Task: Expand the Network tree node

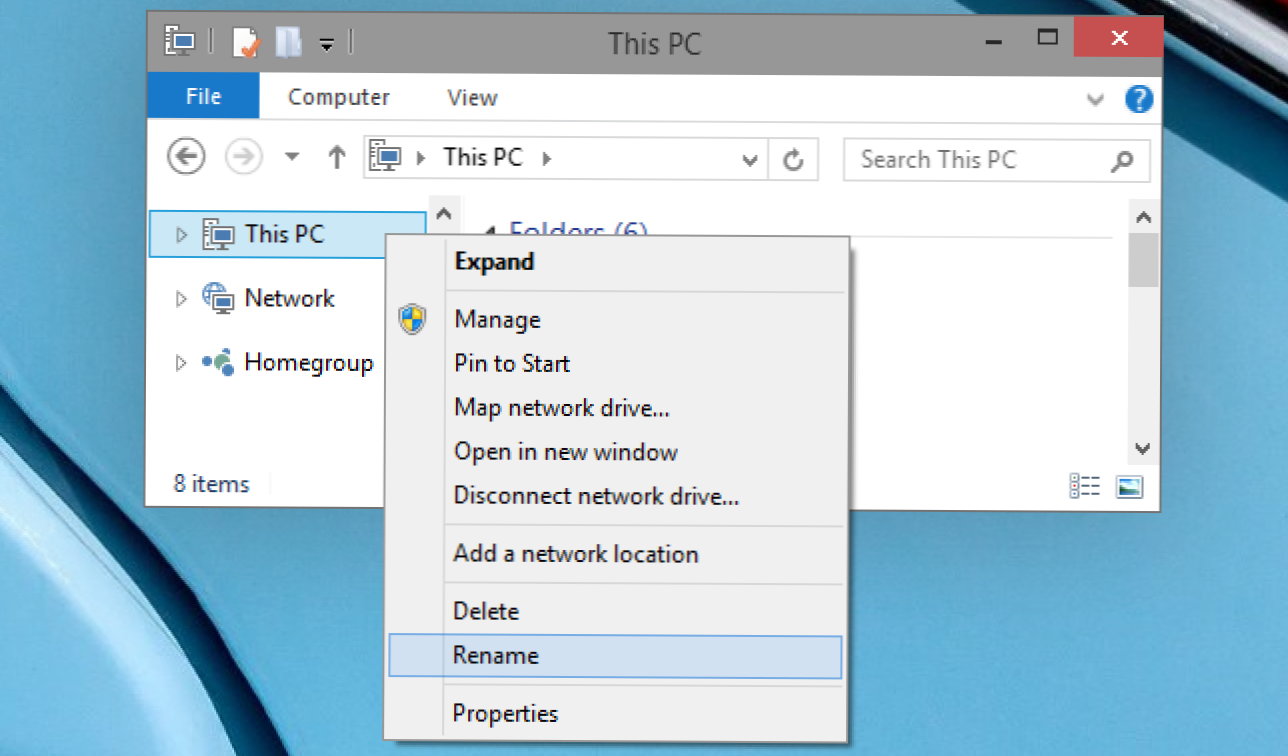Action: [x=181, y=299]
